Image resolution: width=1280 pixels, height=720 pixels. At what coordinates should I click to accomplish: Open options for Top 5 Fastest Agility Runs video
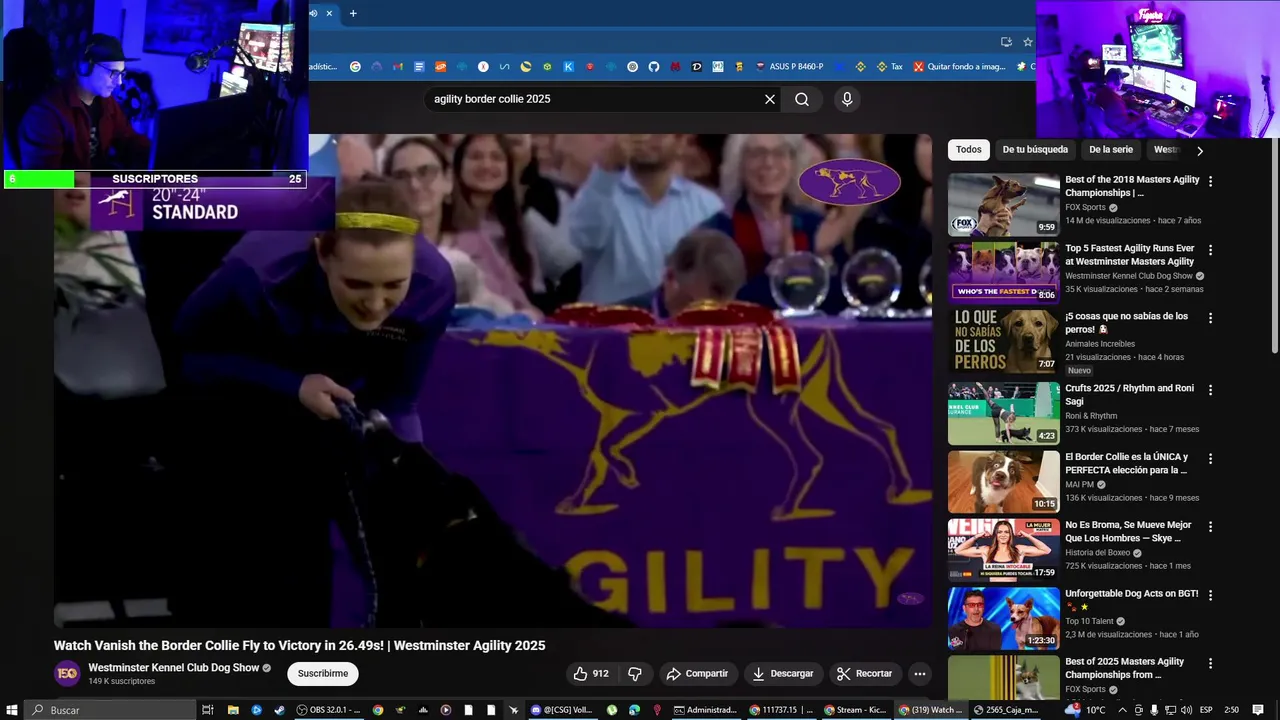1210,250
